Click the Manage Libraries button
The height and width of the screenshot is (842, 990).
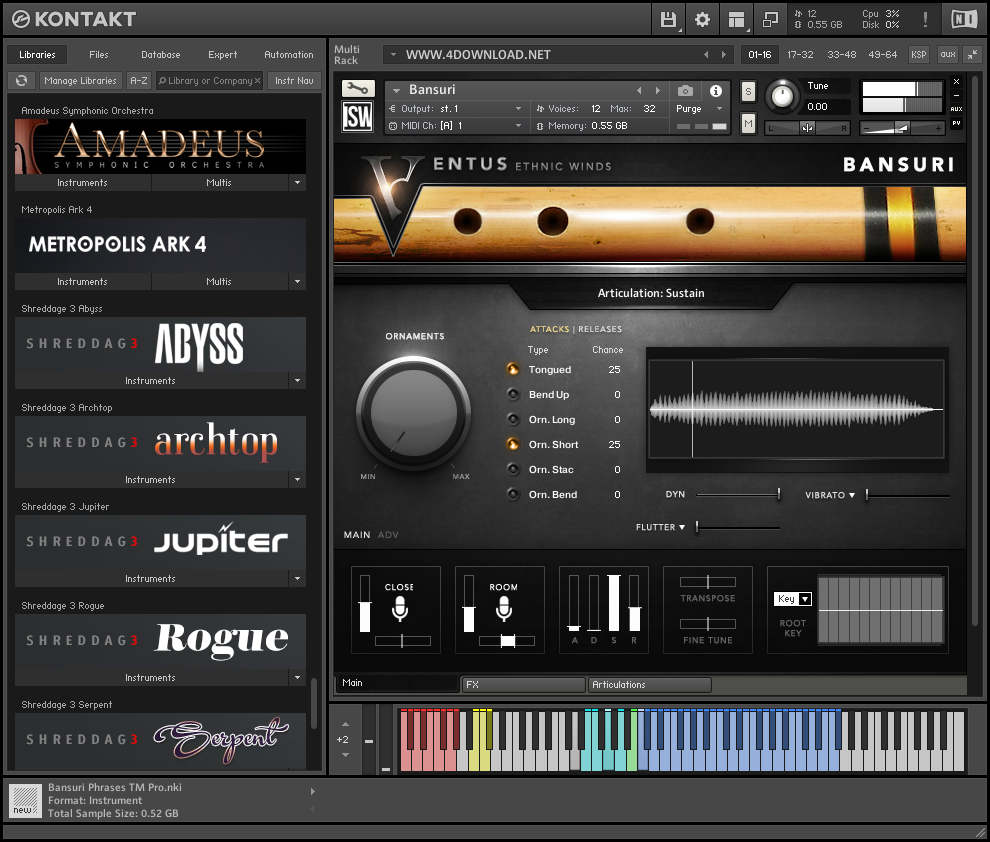(x=80, y=81)
